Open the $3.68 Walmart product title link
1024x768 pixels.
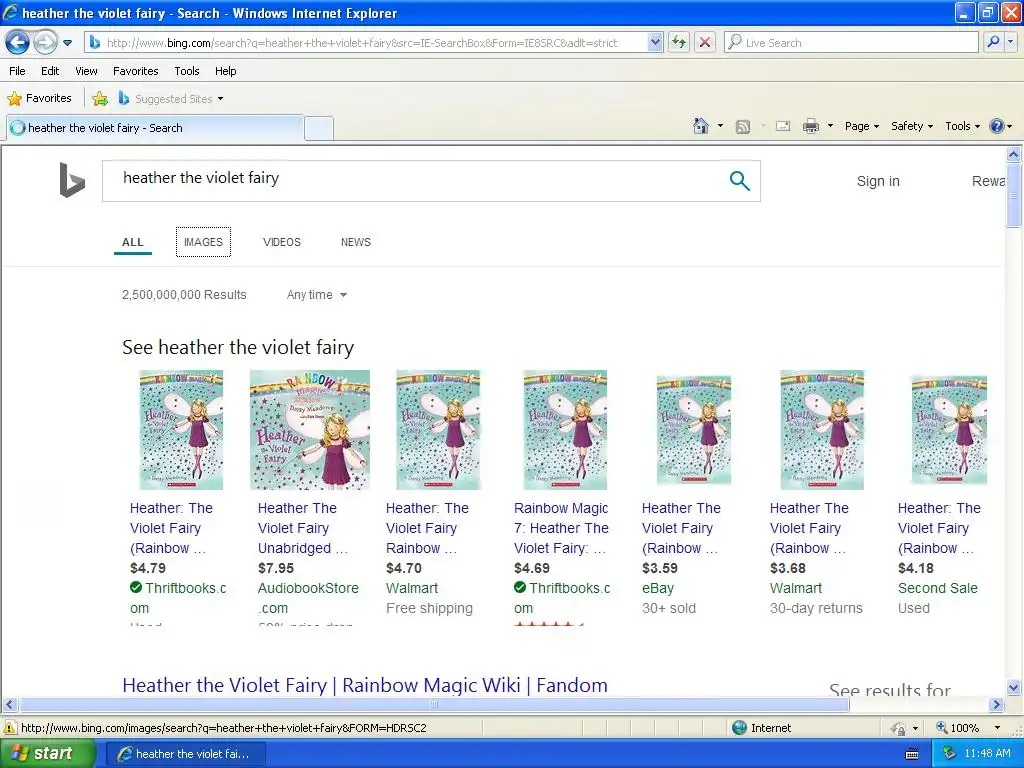809,528
